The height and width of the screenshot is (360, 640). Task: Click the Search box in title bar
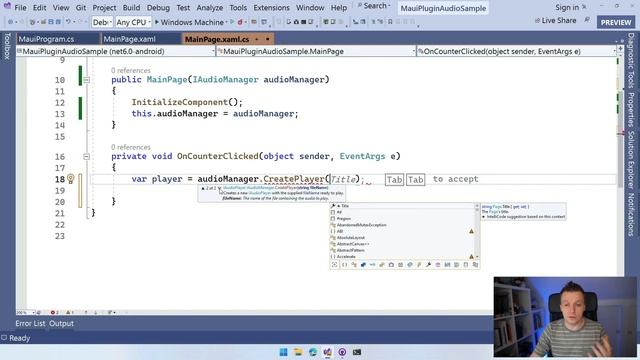click(x=374, y=6)
